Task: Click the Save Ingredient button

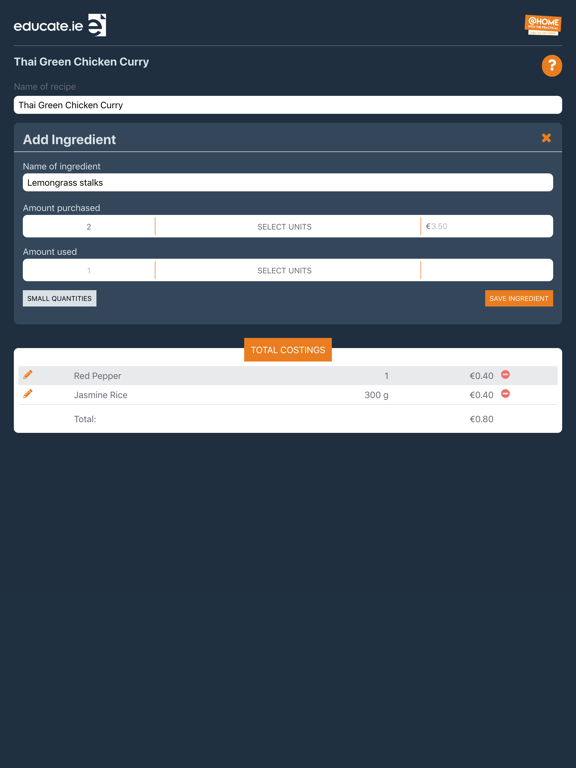Action: pyautogui.click(x=519, y=298)
